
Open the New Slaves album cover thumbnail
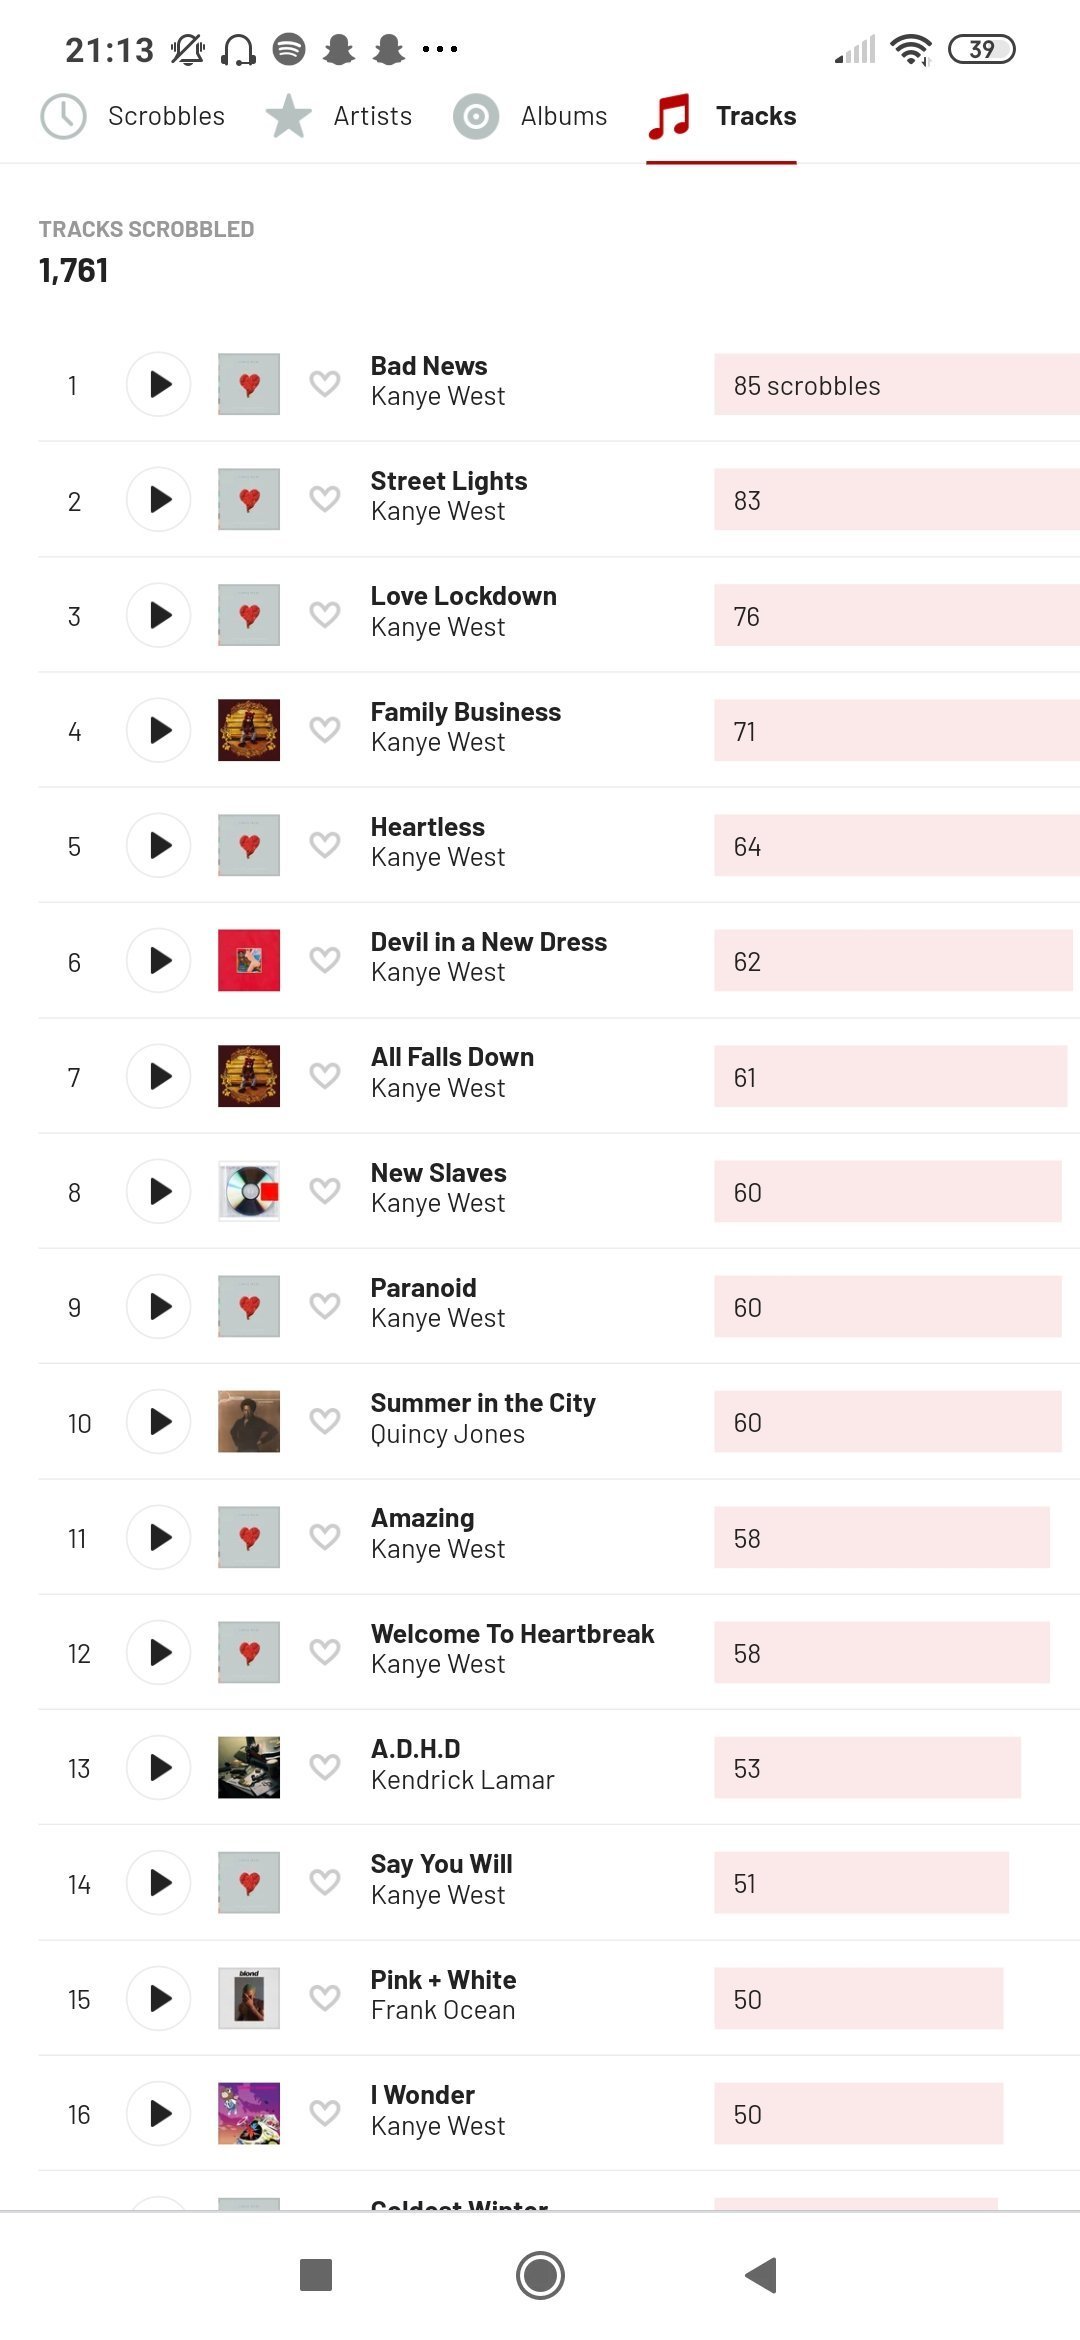click(249, 1191)
